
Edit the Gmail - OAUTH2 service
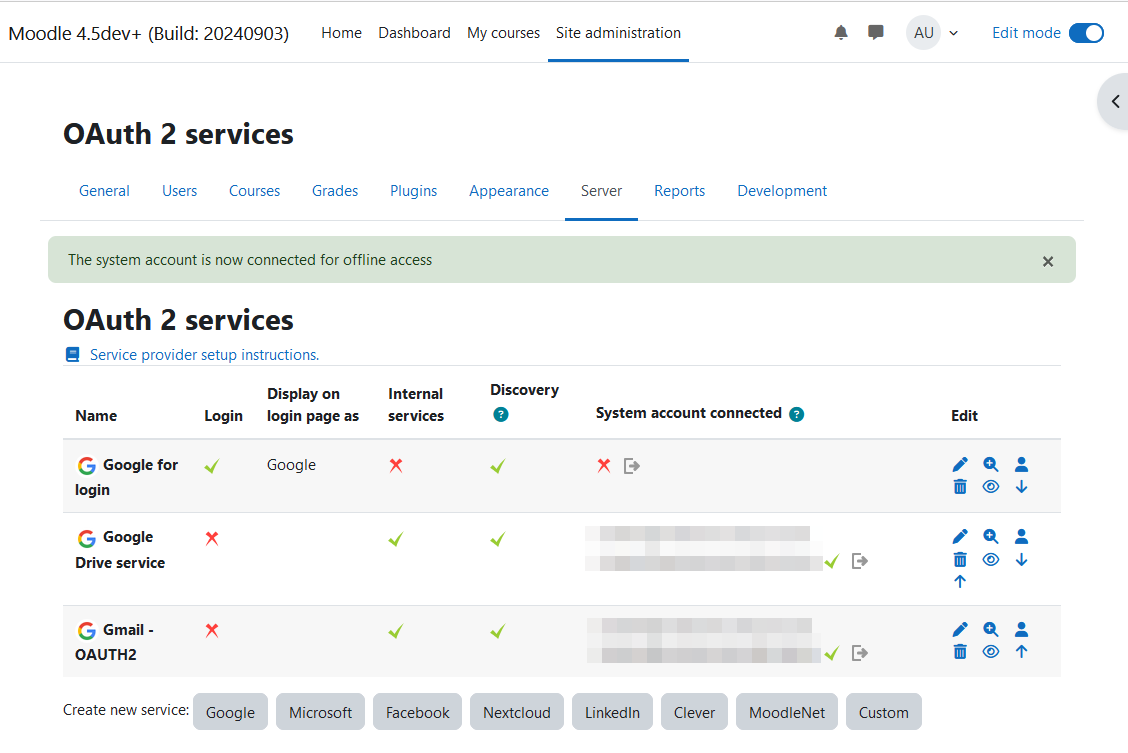pyautogui.click(x=960, y=630)
